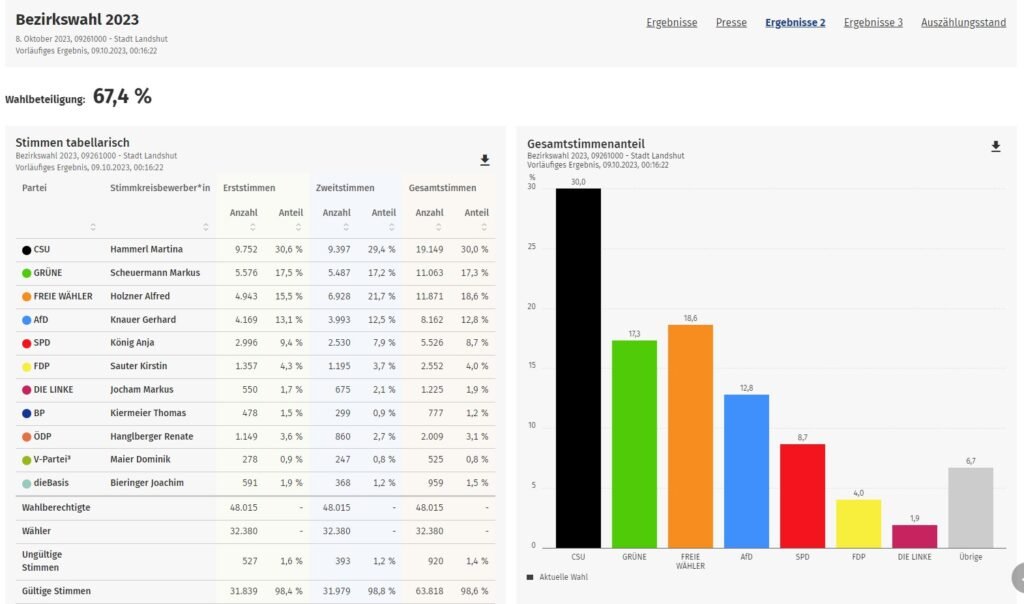Click the Erststimmen column group header
This screenshot has height=604, width=1024.
(249, 188)
